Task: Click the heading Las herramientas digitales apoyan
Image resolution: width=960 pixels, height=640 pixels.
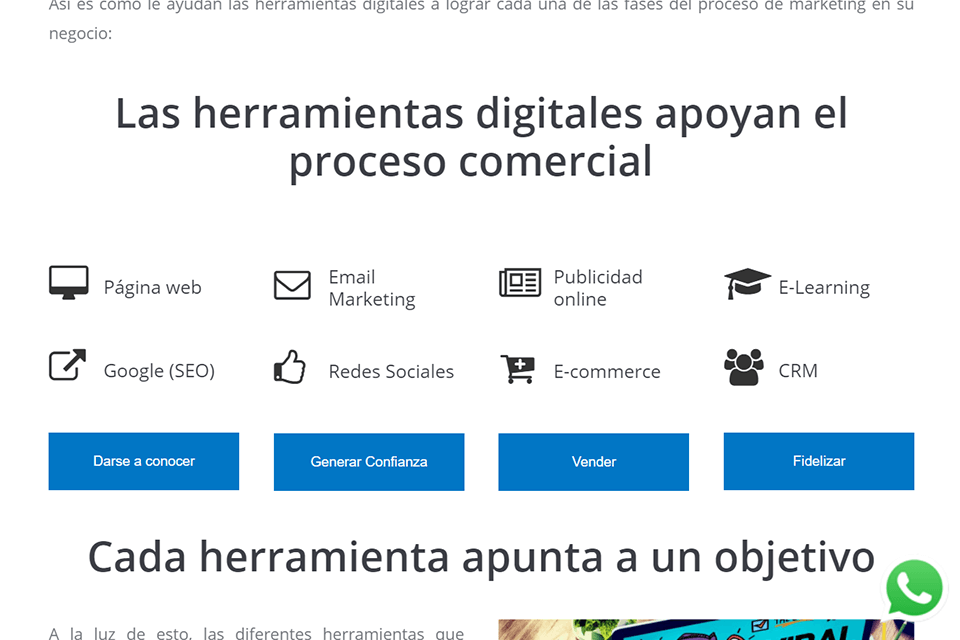Action: [481, 138]
